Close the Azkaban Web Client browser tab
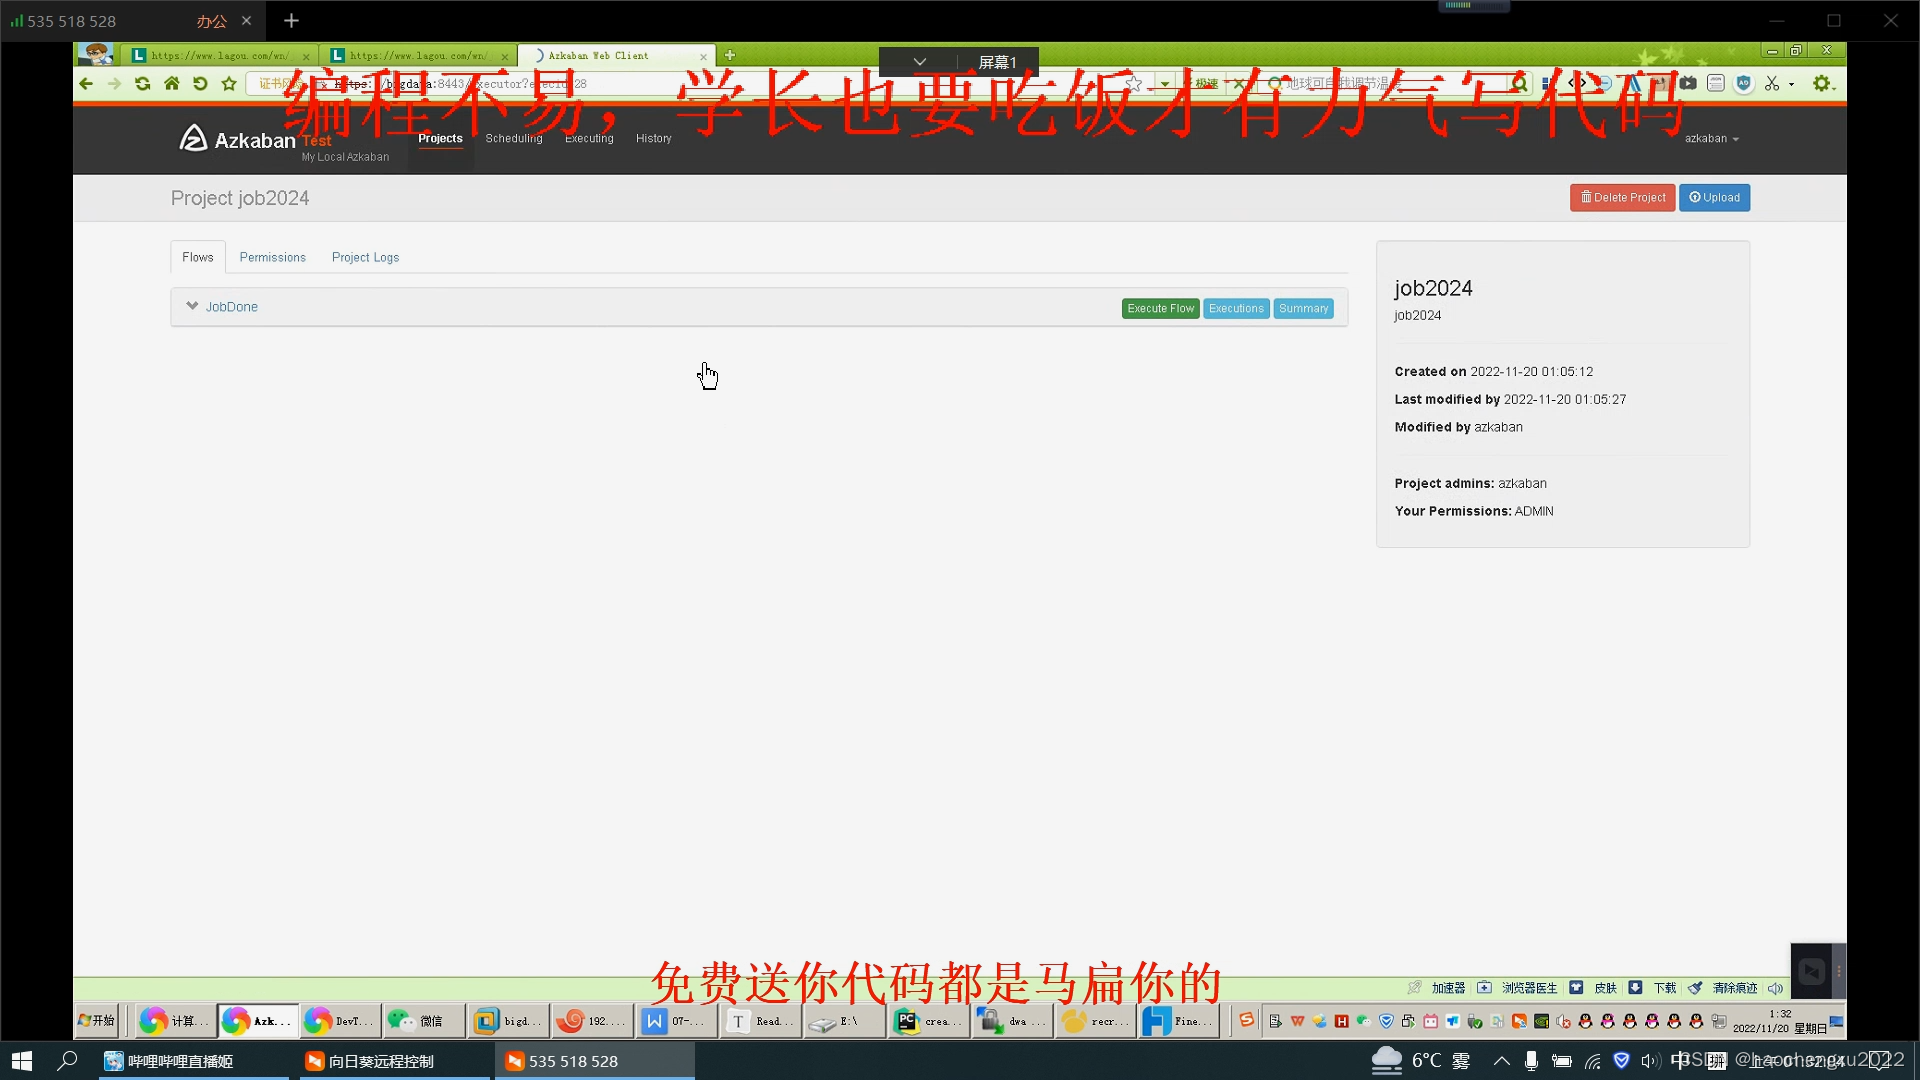Screen dimensions: 1920x1080 (703, 56)
